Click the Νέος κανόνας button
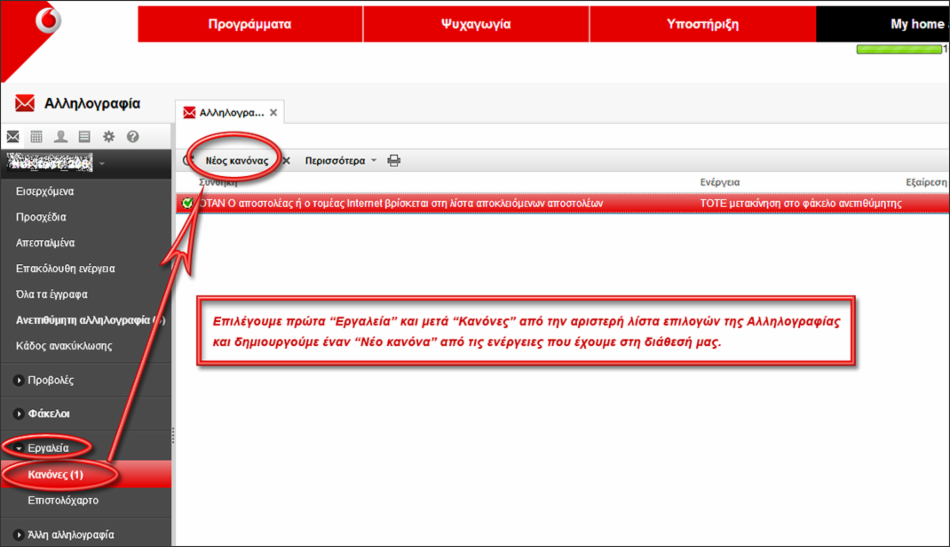Viewport: 950px width, 547px height. [236, 161]
